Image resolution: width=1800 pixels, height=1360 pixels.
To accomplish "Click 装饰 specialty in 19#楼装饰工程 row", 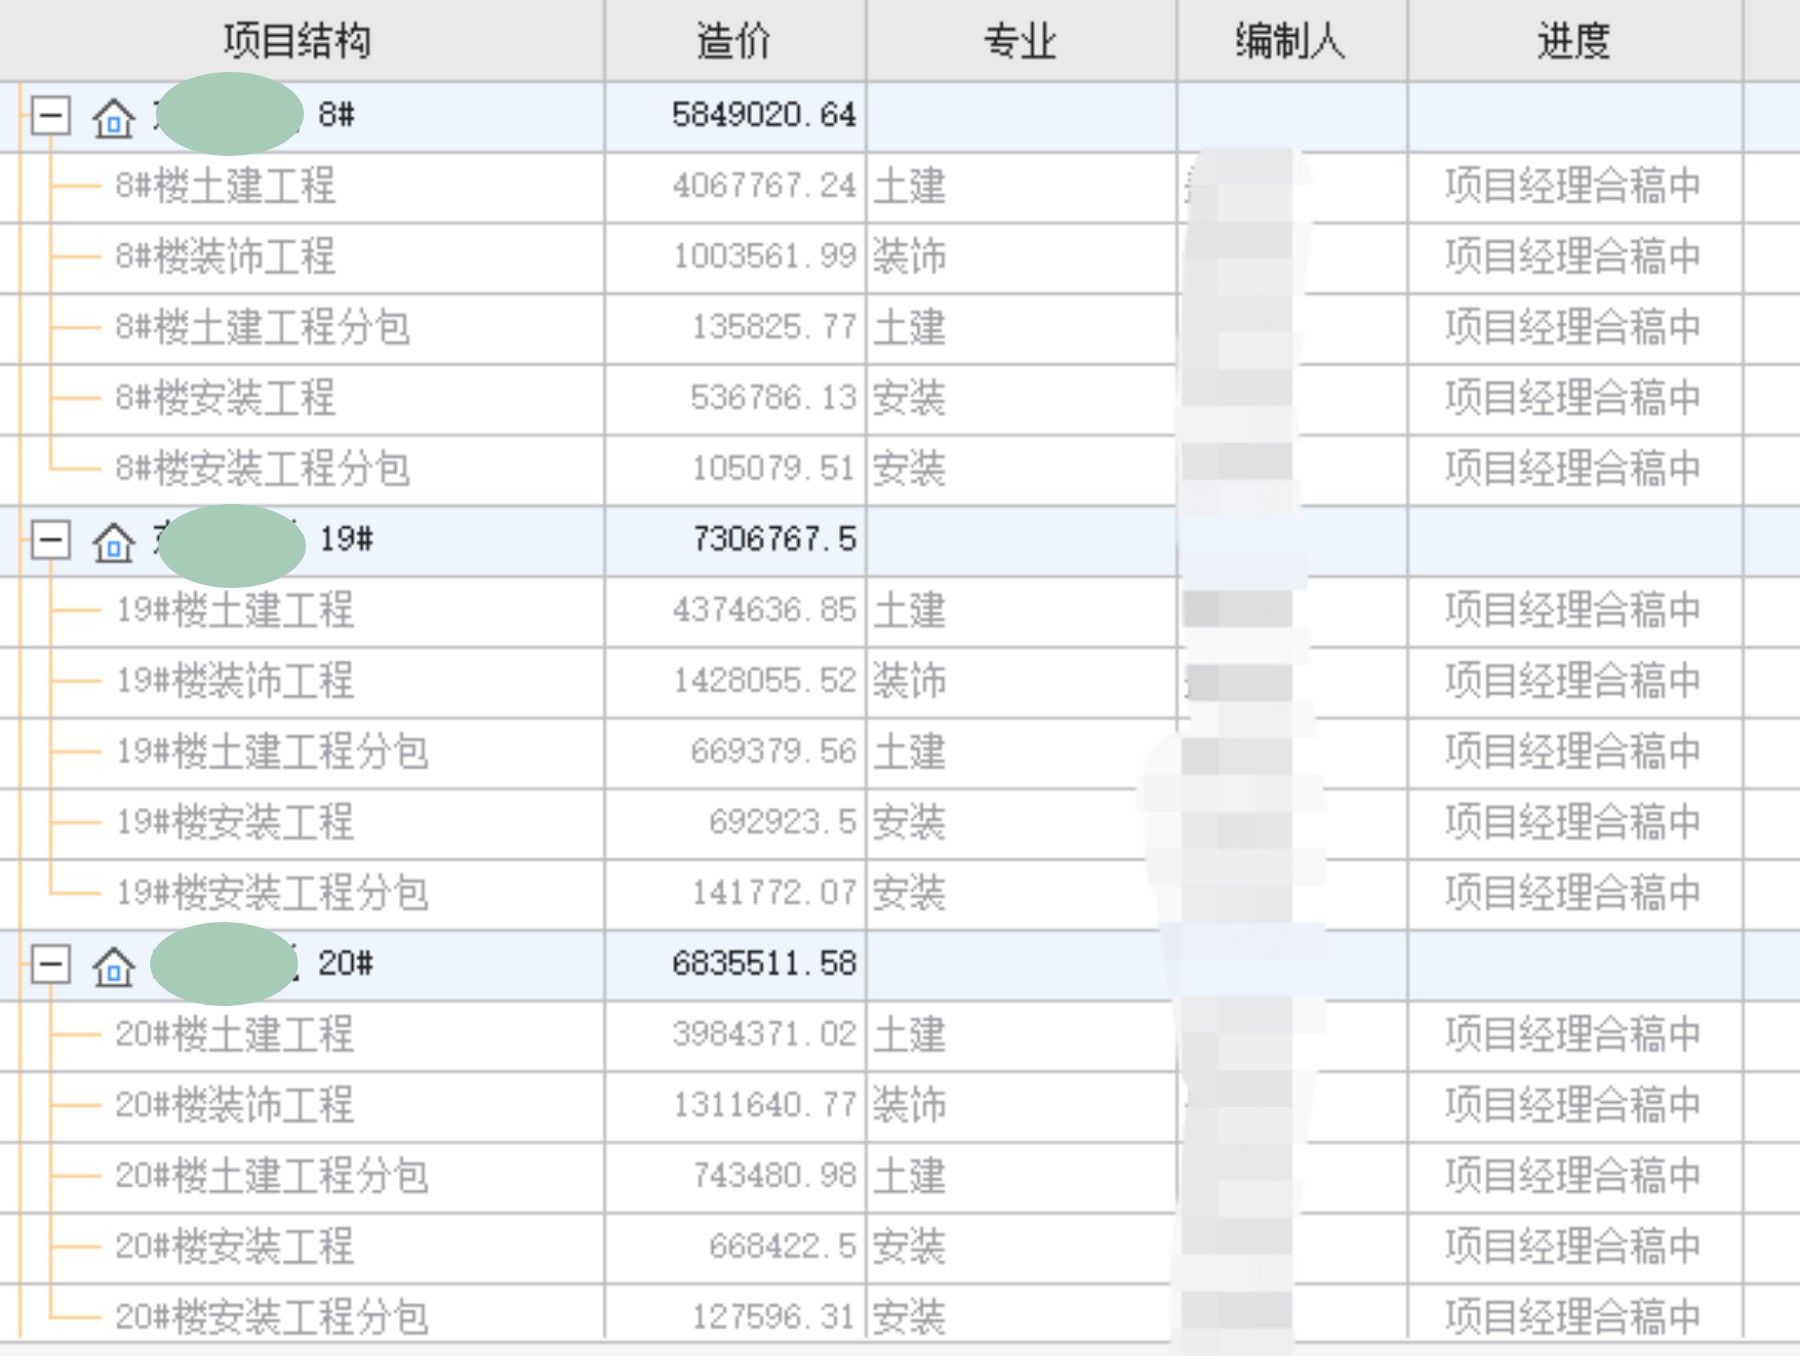I will [909, 681].
